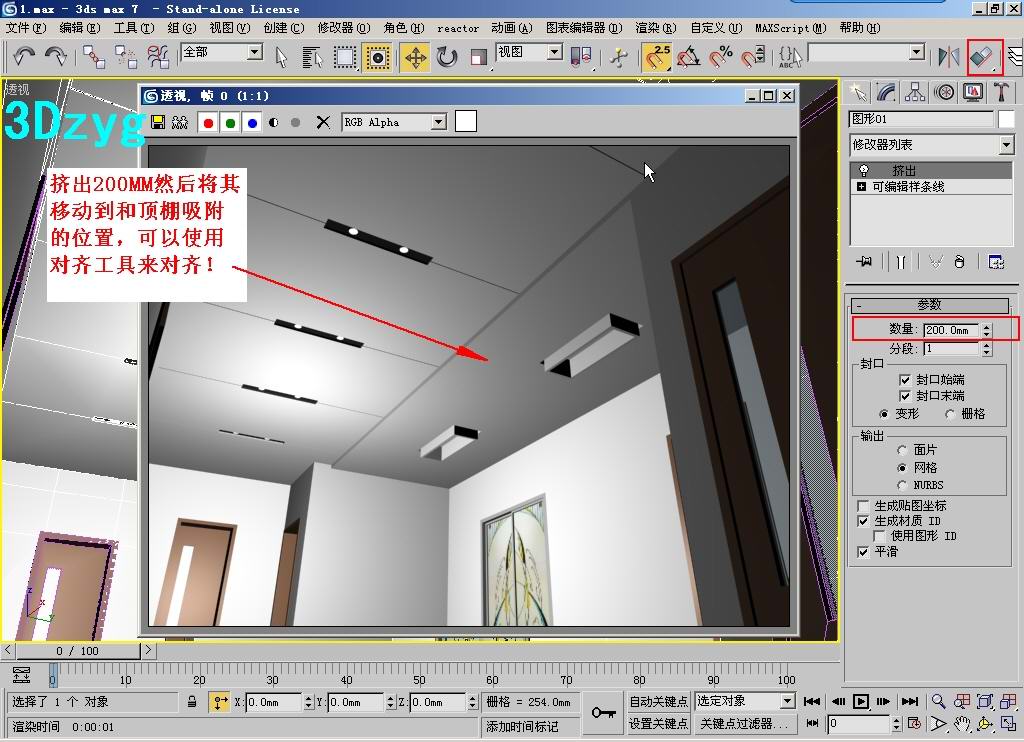Toggle Percent Snap icon
This screenshot has height=742, width=1024.
[721, 57]
